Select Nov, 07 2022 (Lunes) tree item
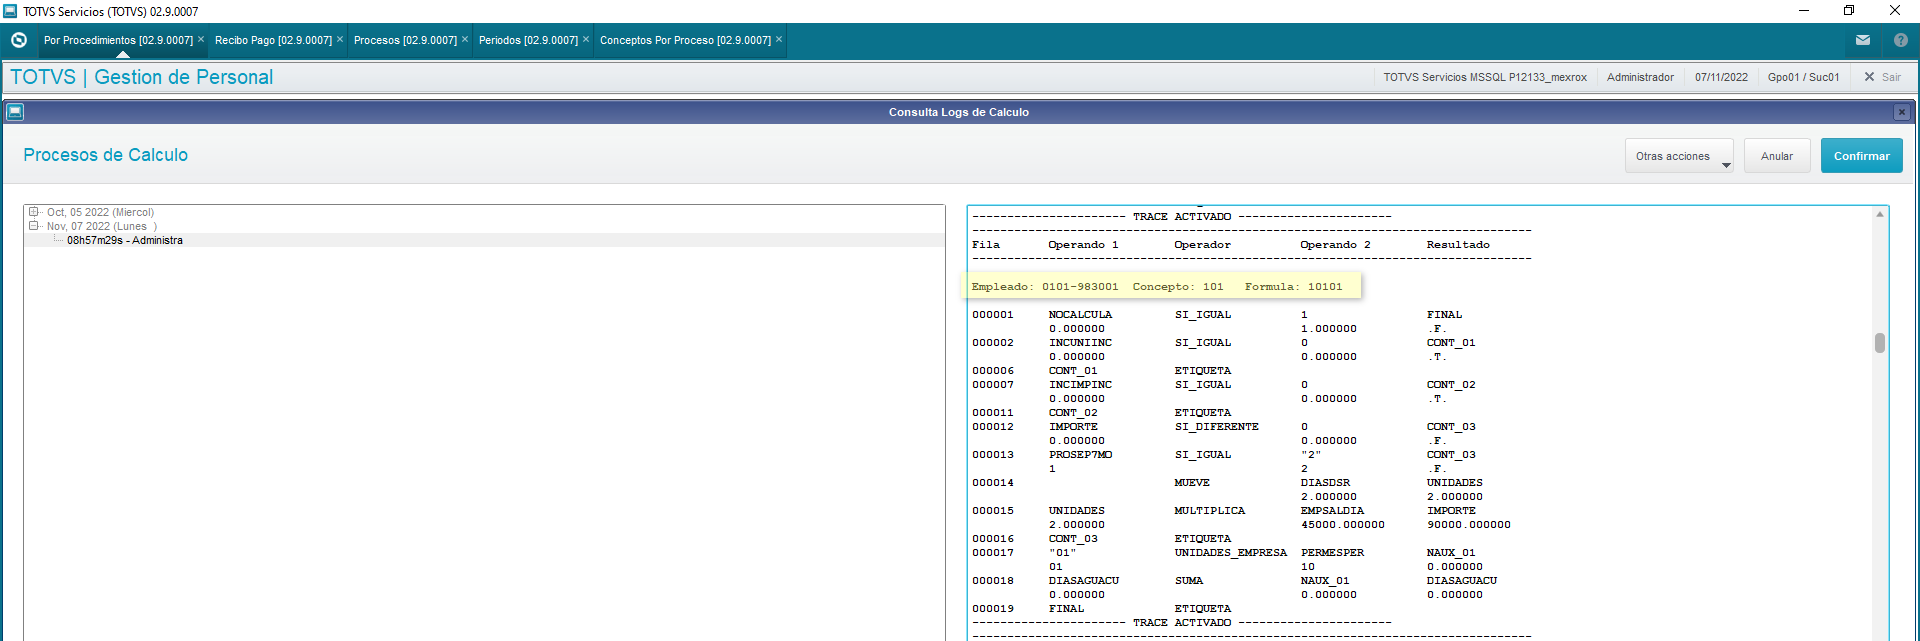This screenshot has height=641, width=1920. tap(101, 226)
